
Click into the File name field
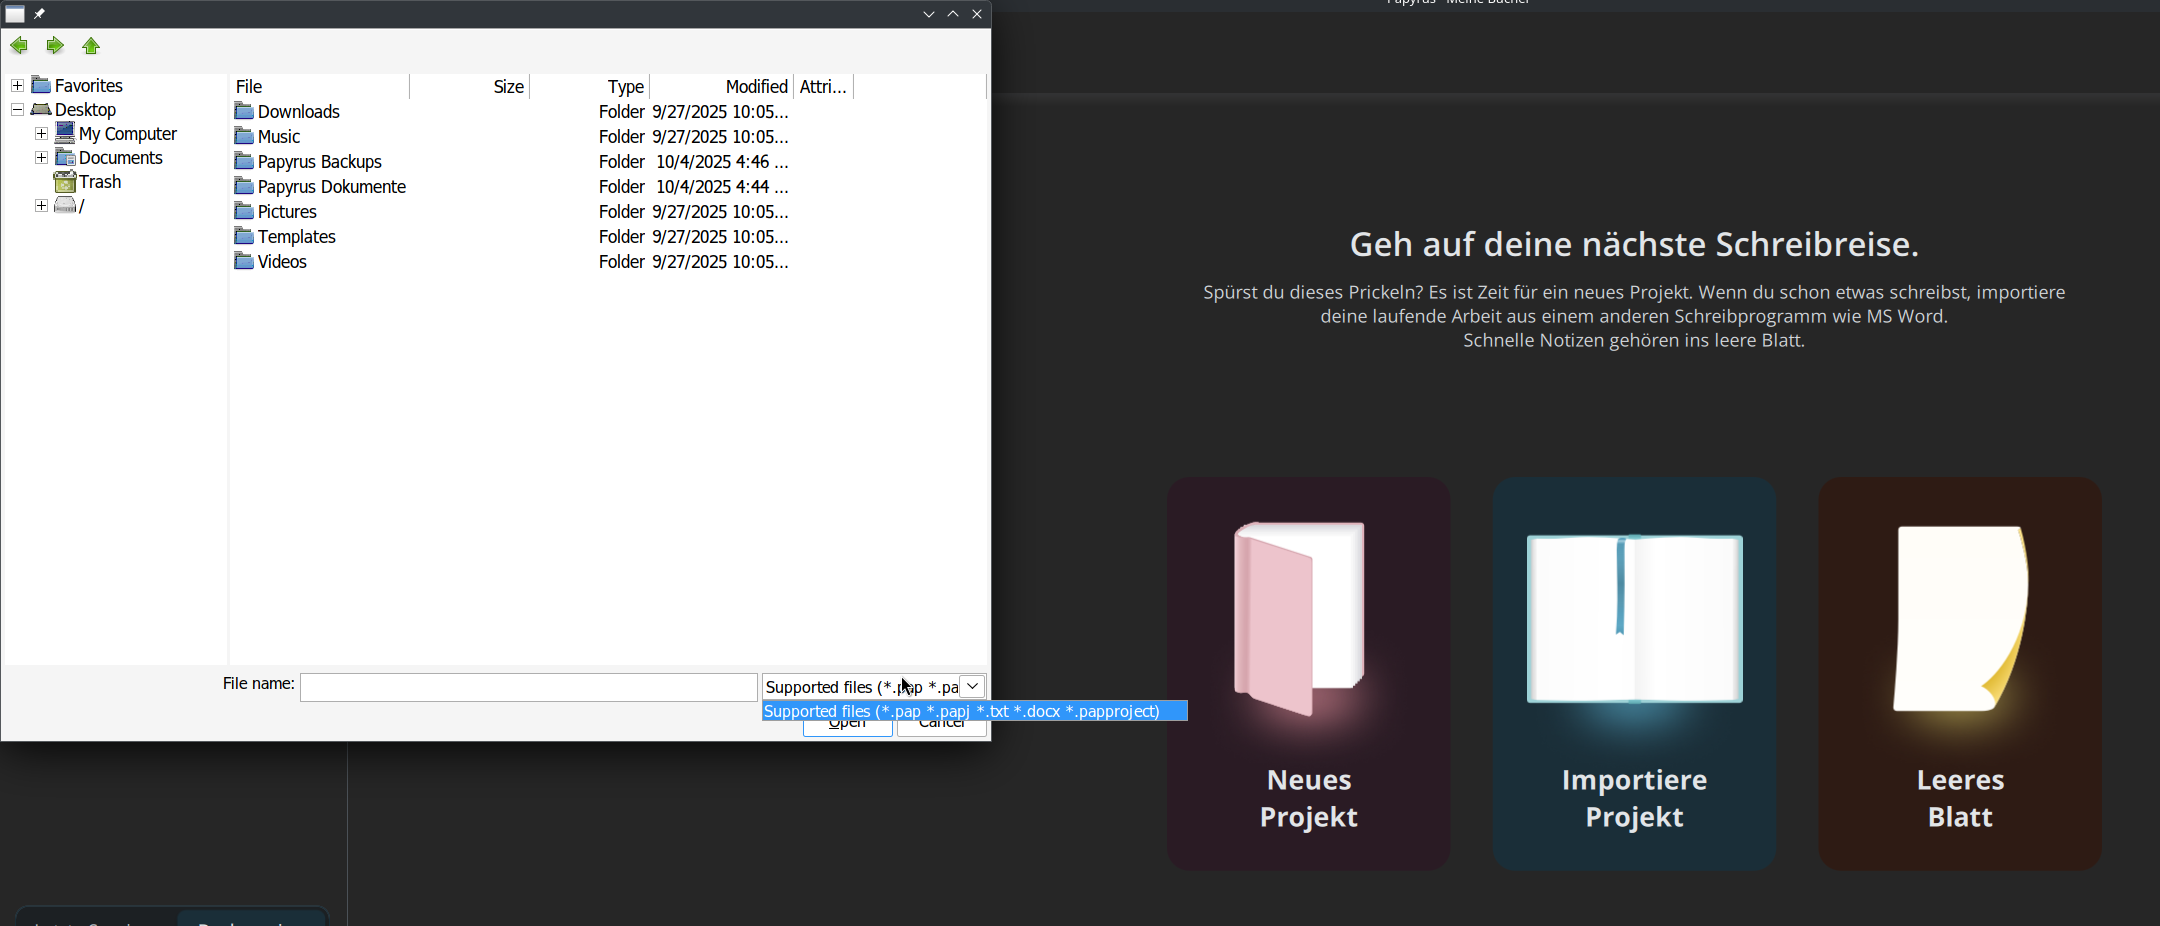[x=528, y=688]
